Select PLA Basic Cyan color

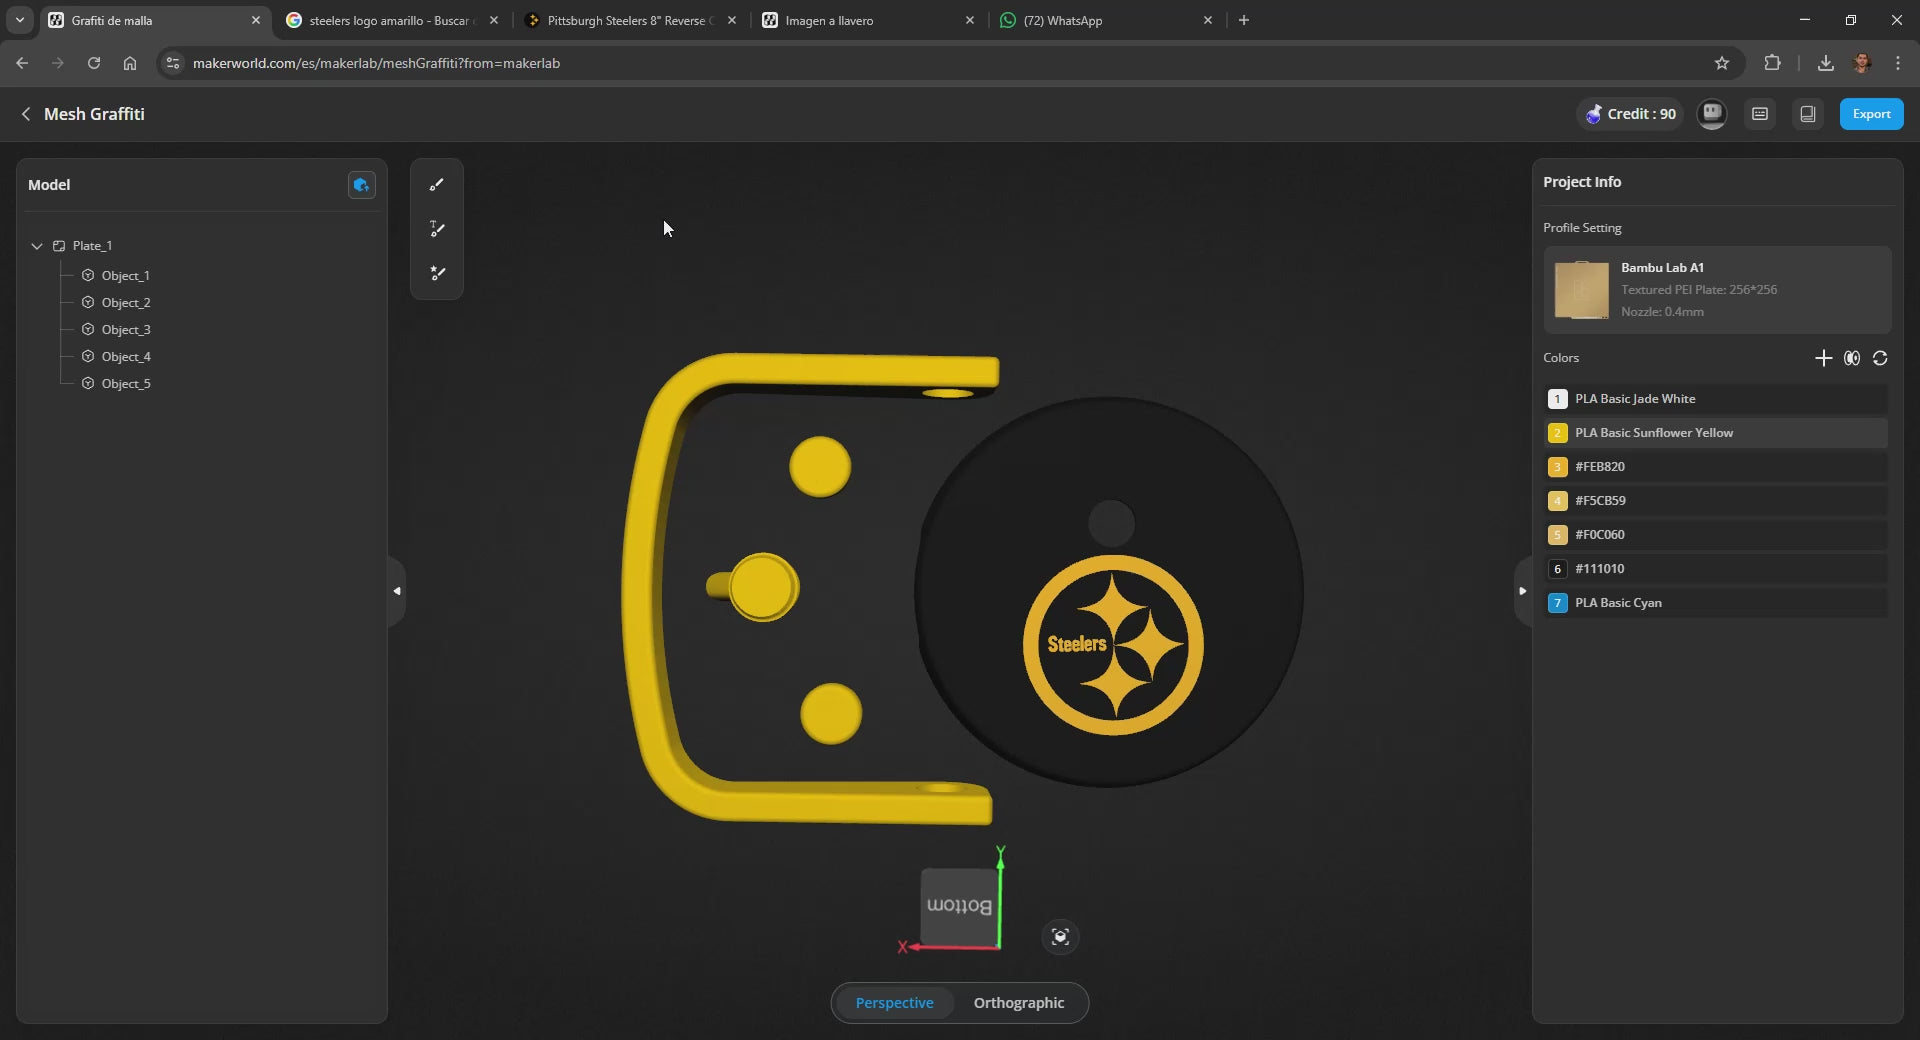[1716, 603]
